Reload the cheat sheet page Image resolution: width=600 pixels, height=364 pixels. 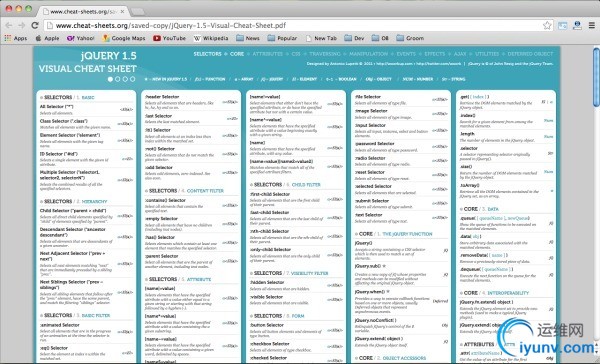point(35,25)
